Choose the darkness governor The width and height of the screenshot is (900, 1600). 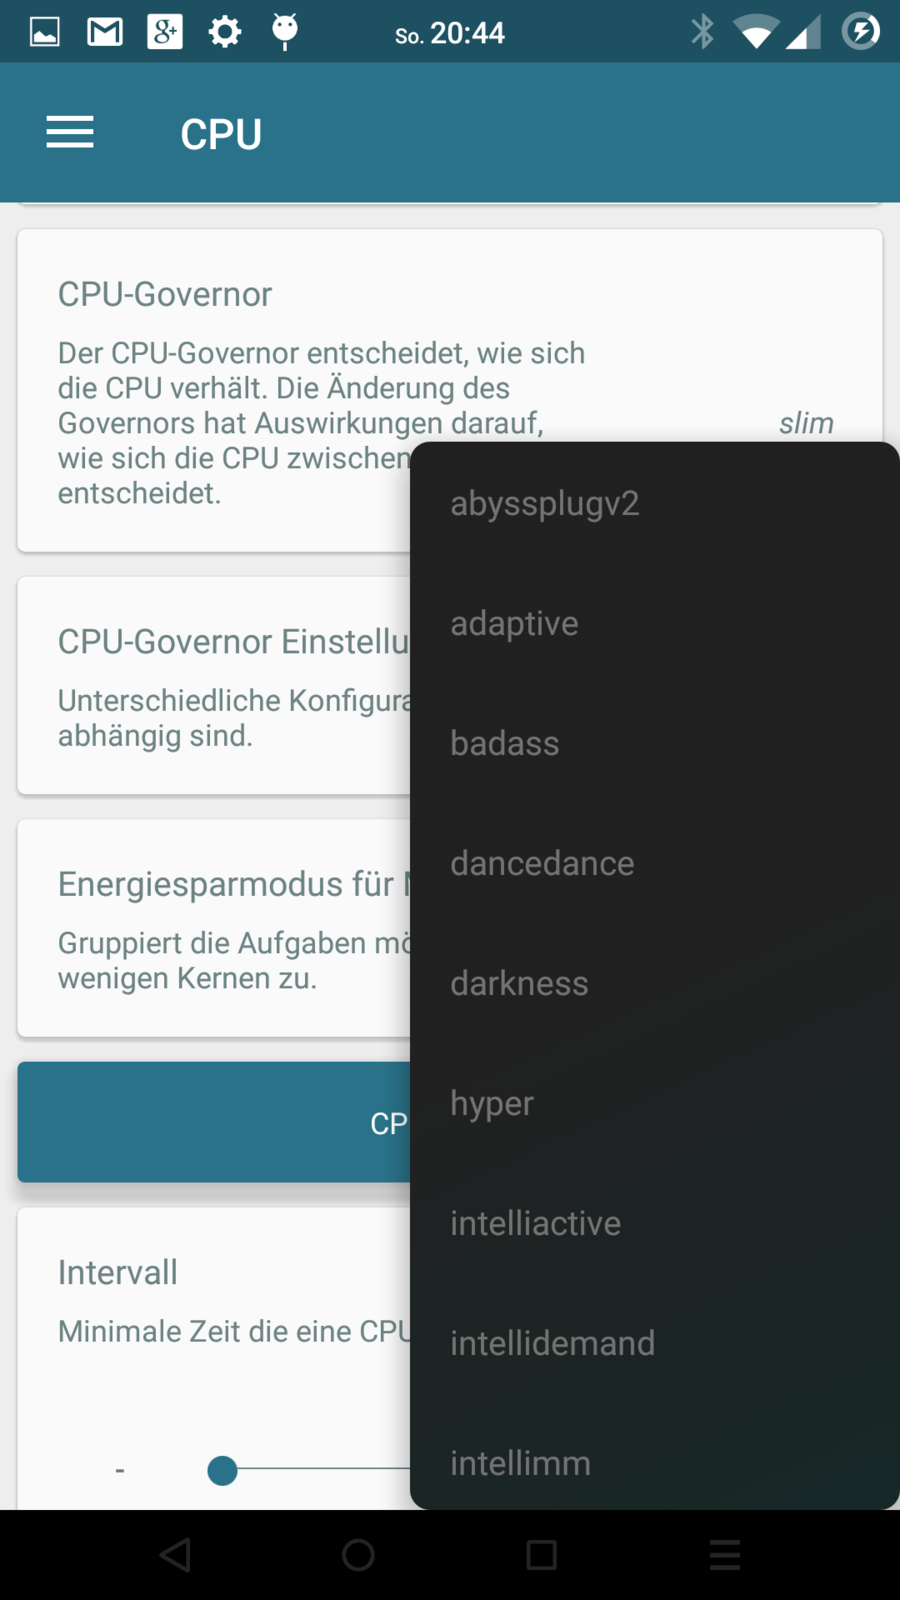click(x=520, y=983)
